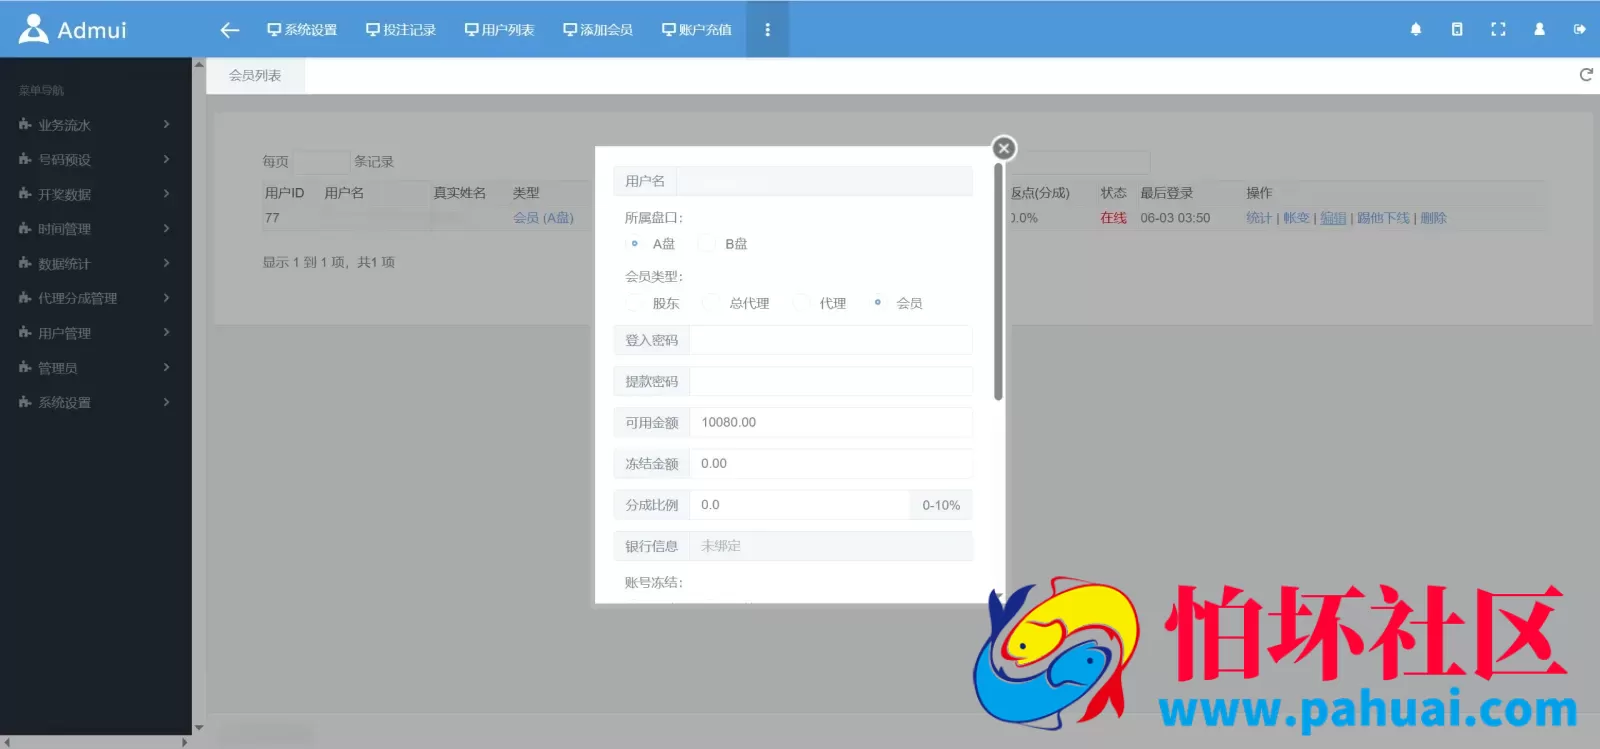Switch to the 会员列表 tab
This screenshot has height=749, width=1600.
255,75
